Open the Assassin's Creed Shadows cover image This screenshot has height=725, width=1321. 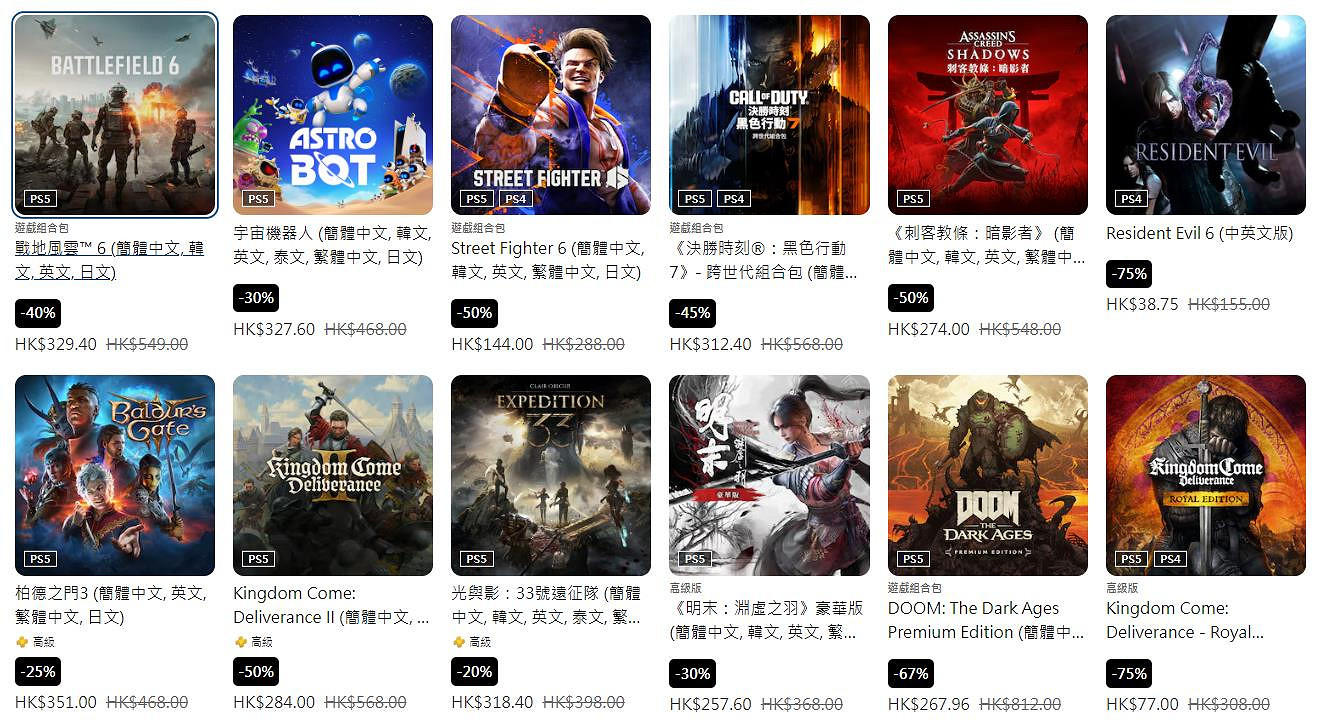tap(988, 115)
